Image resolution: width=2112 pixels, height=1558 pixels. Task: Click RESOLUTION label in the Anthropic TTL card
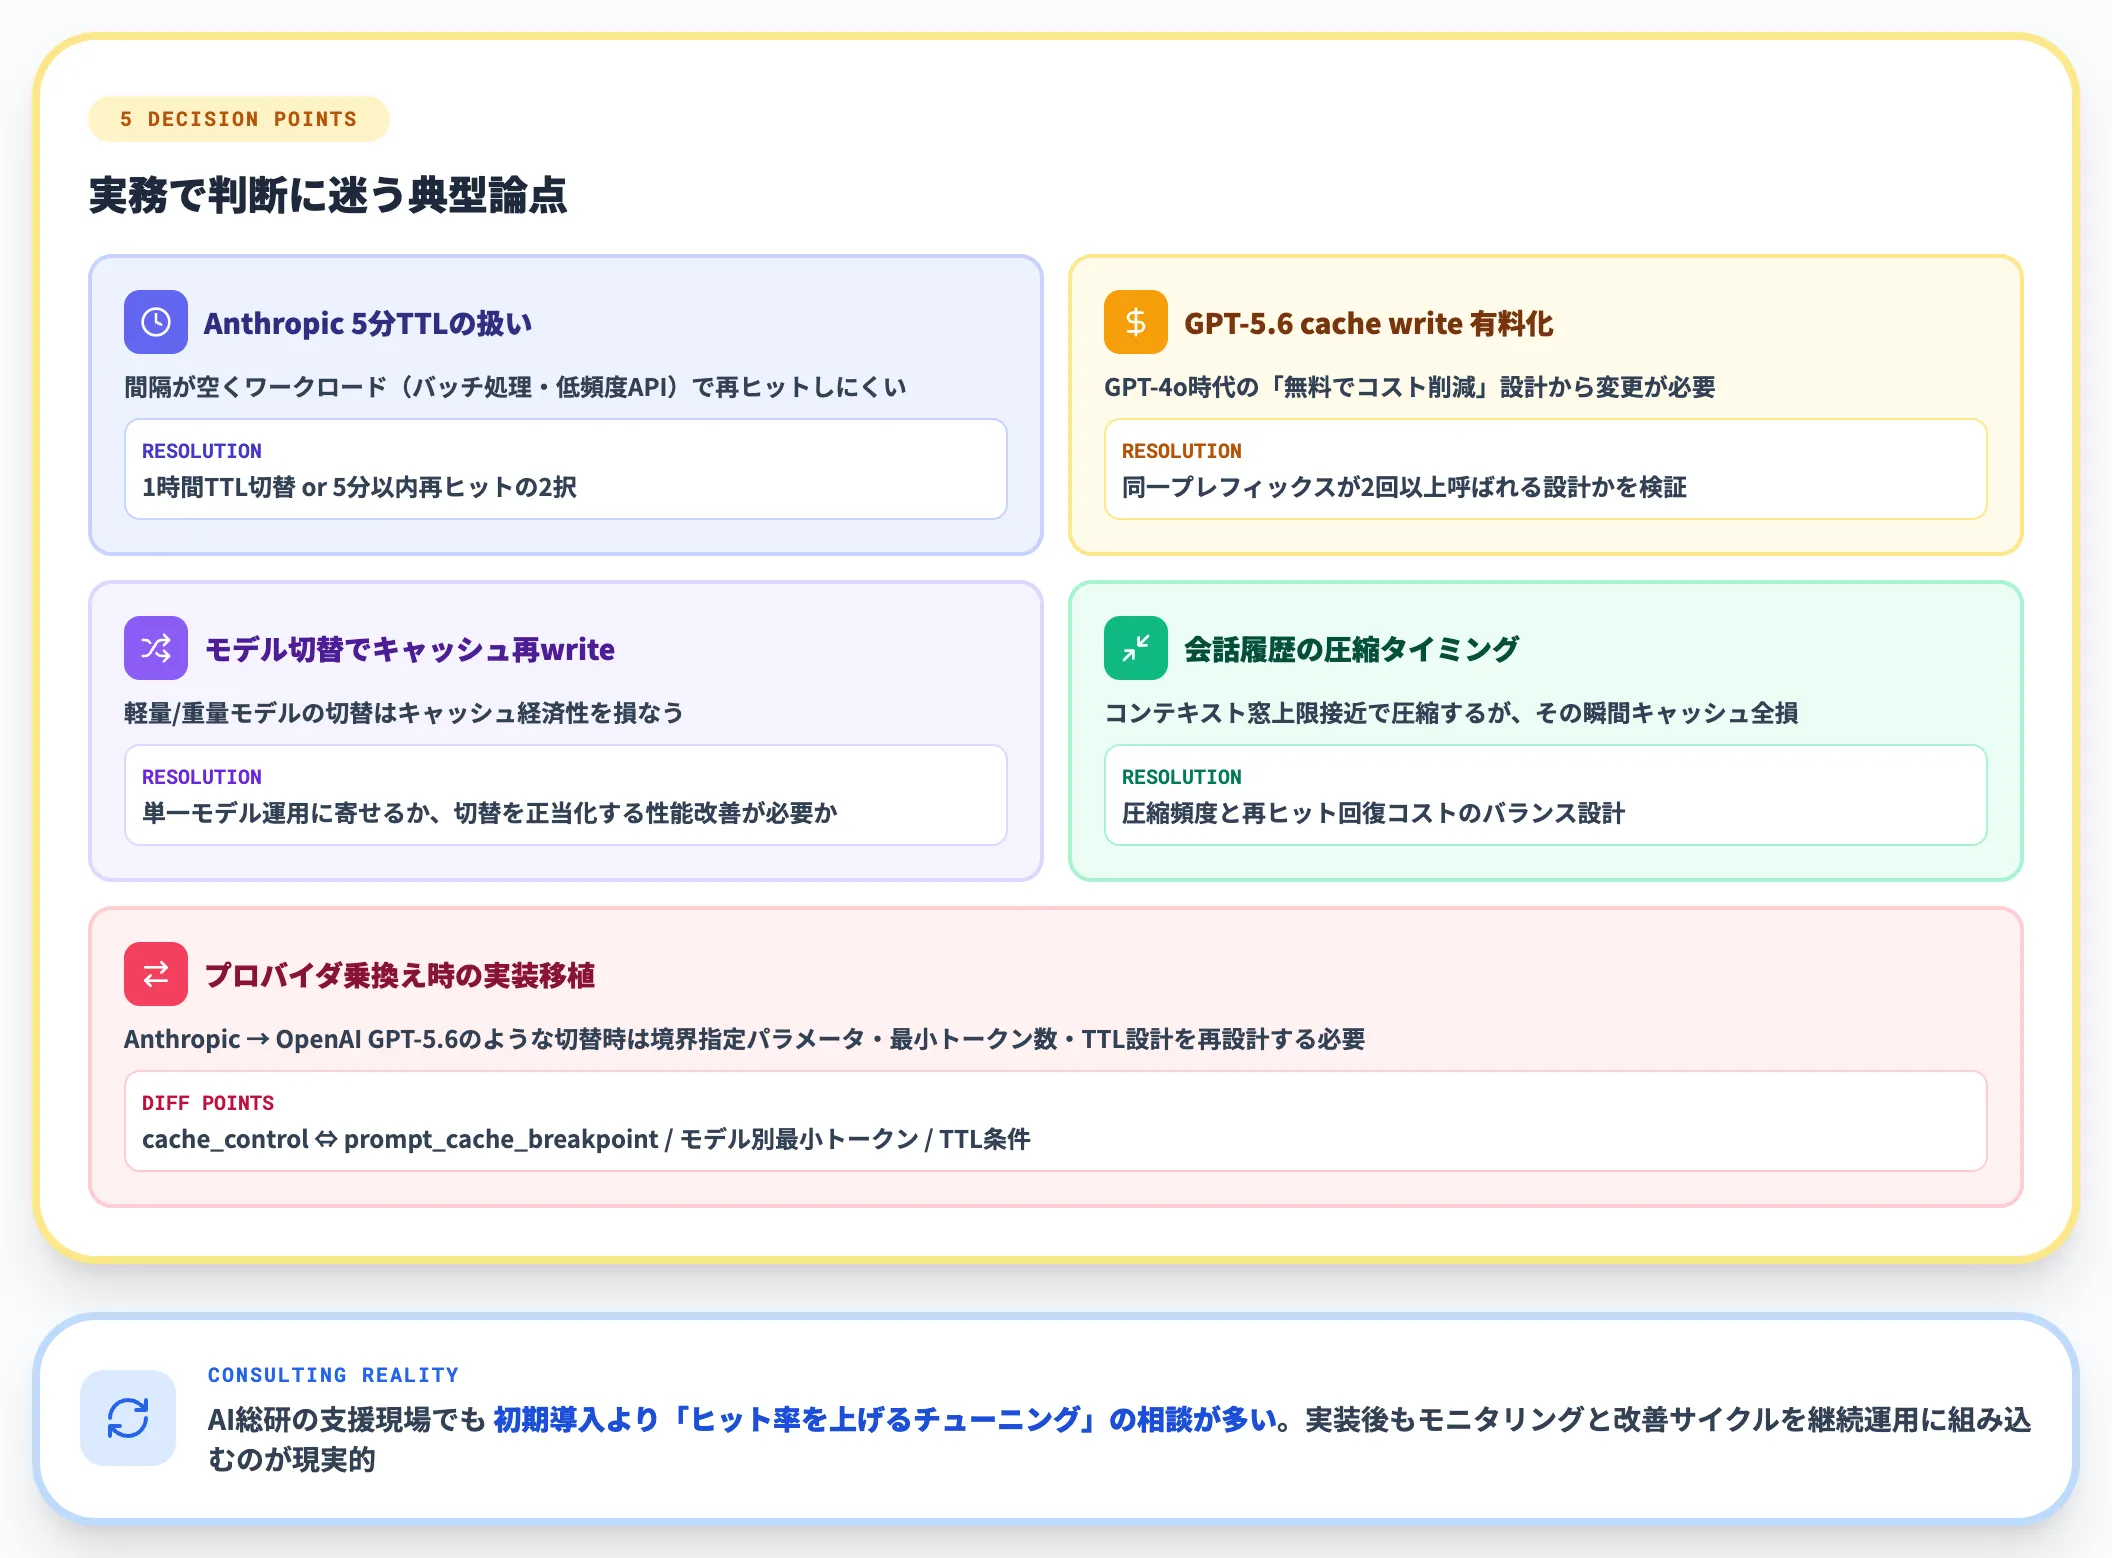click(202, 451)
